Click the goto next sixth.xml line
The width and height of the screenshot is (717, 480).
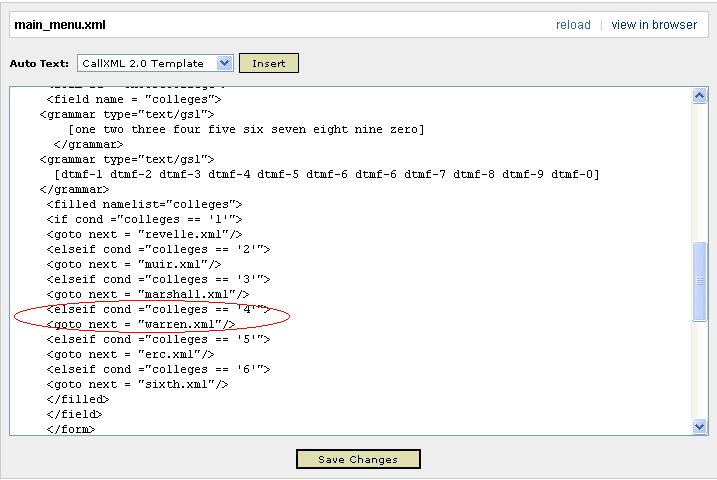(x=137, y=384)
